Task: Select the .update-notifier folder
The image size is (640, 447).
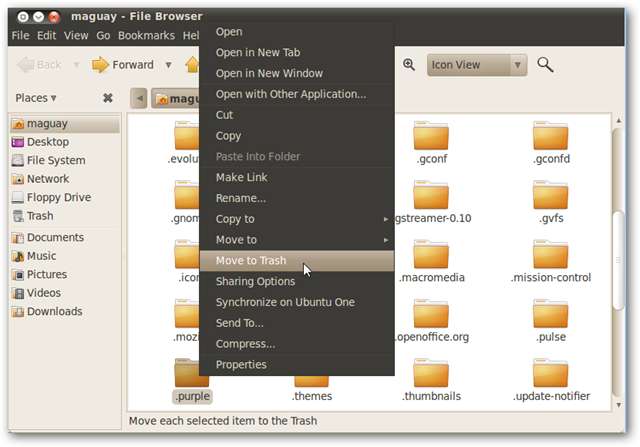Action: 551,380
